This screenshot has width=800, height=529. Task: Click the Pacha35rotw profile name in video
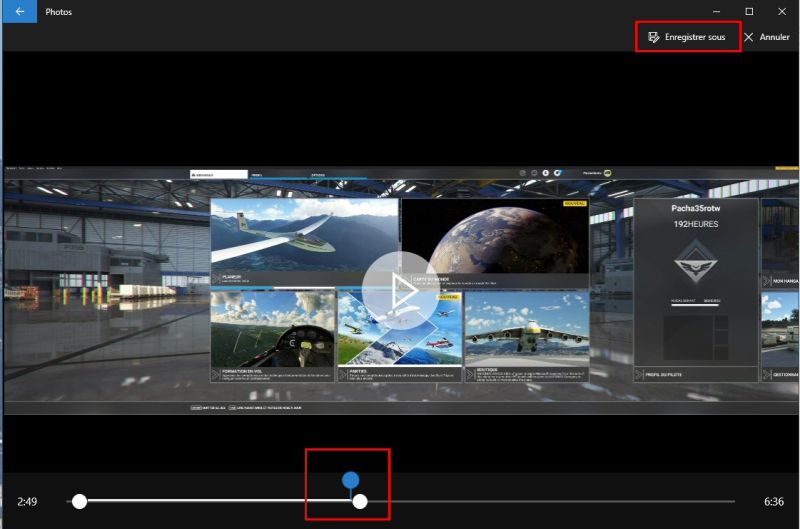[x=695, y=208]
